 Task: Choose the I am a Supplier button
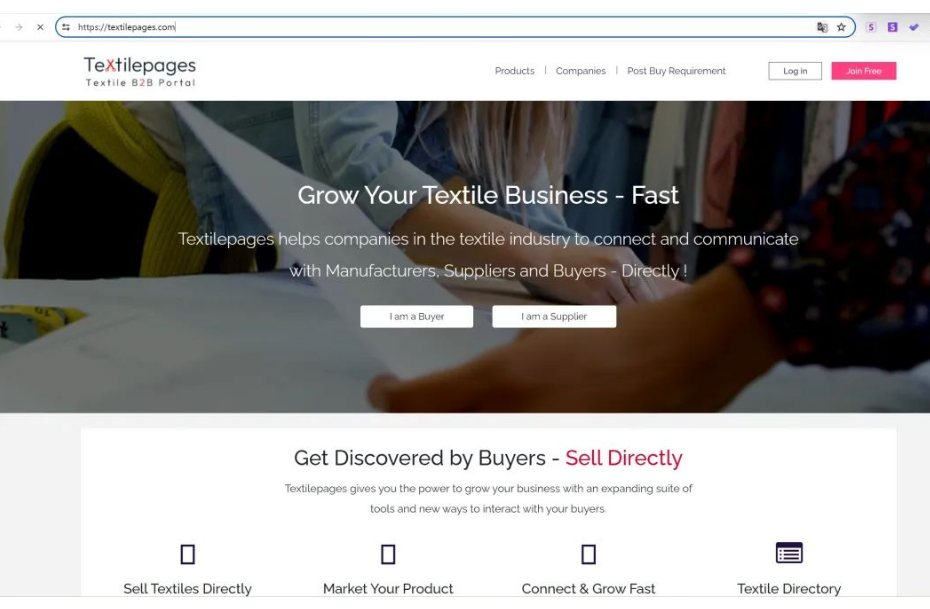554,317
